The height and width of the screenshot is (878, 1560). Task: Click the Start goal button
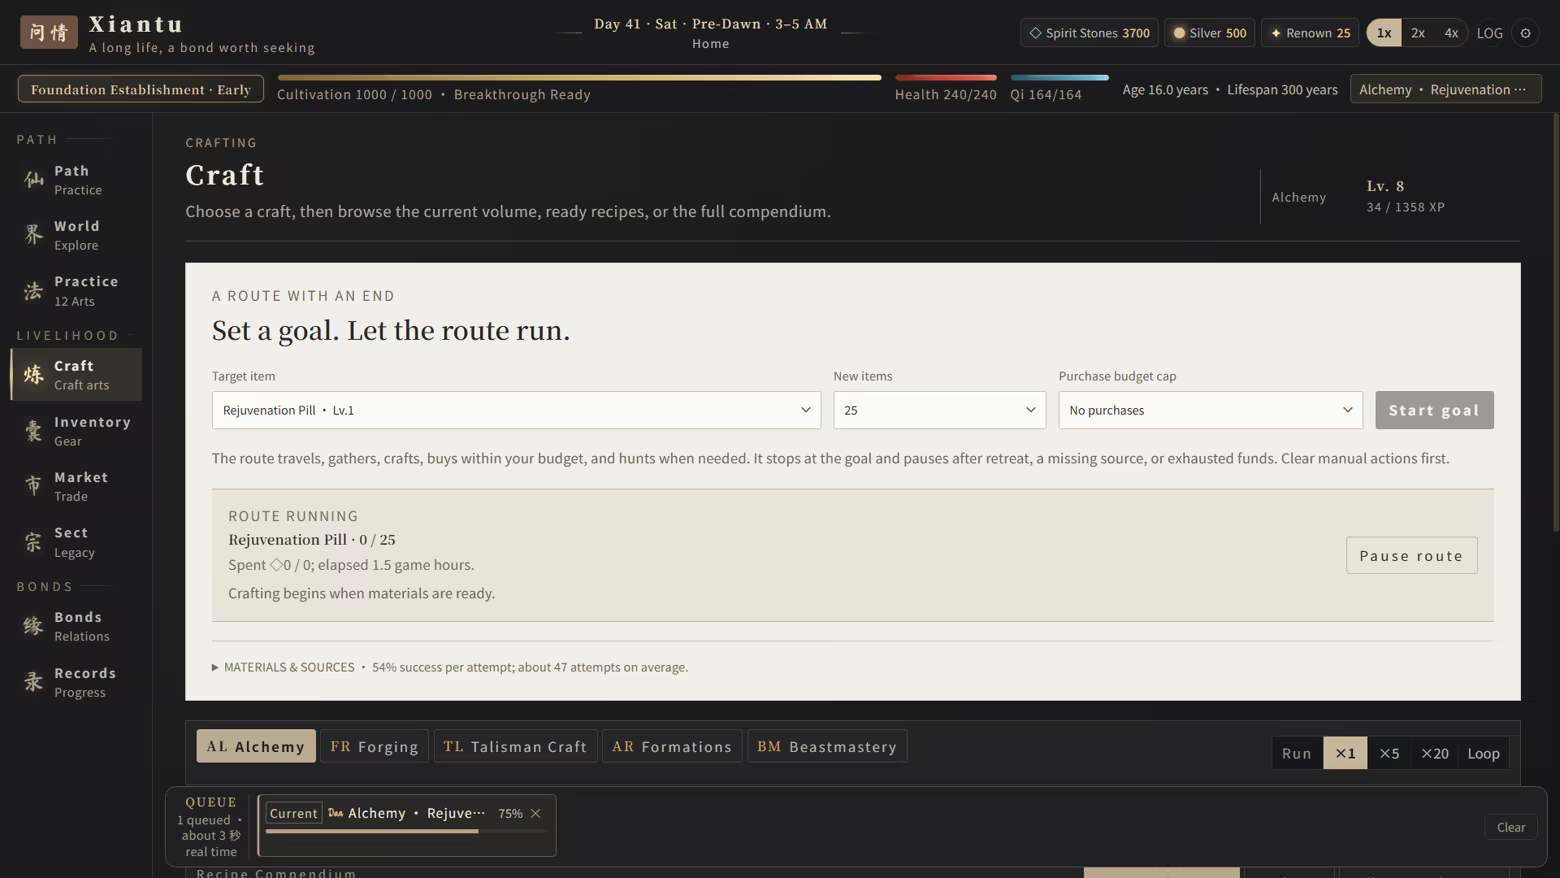[x=1434, y=410]
